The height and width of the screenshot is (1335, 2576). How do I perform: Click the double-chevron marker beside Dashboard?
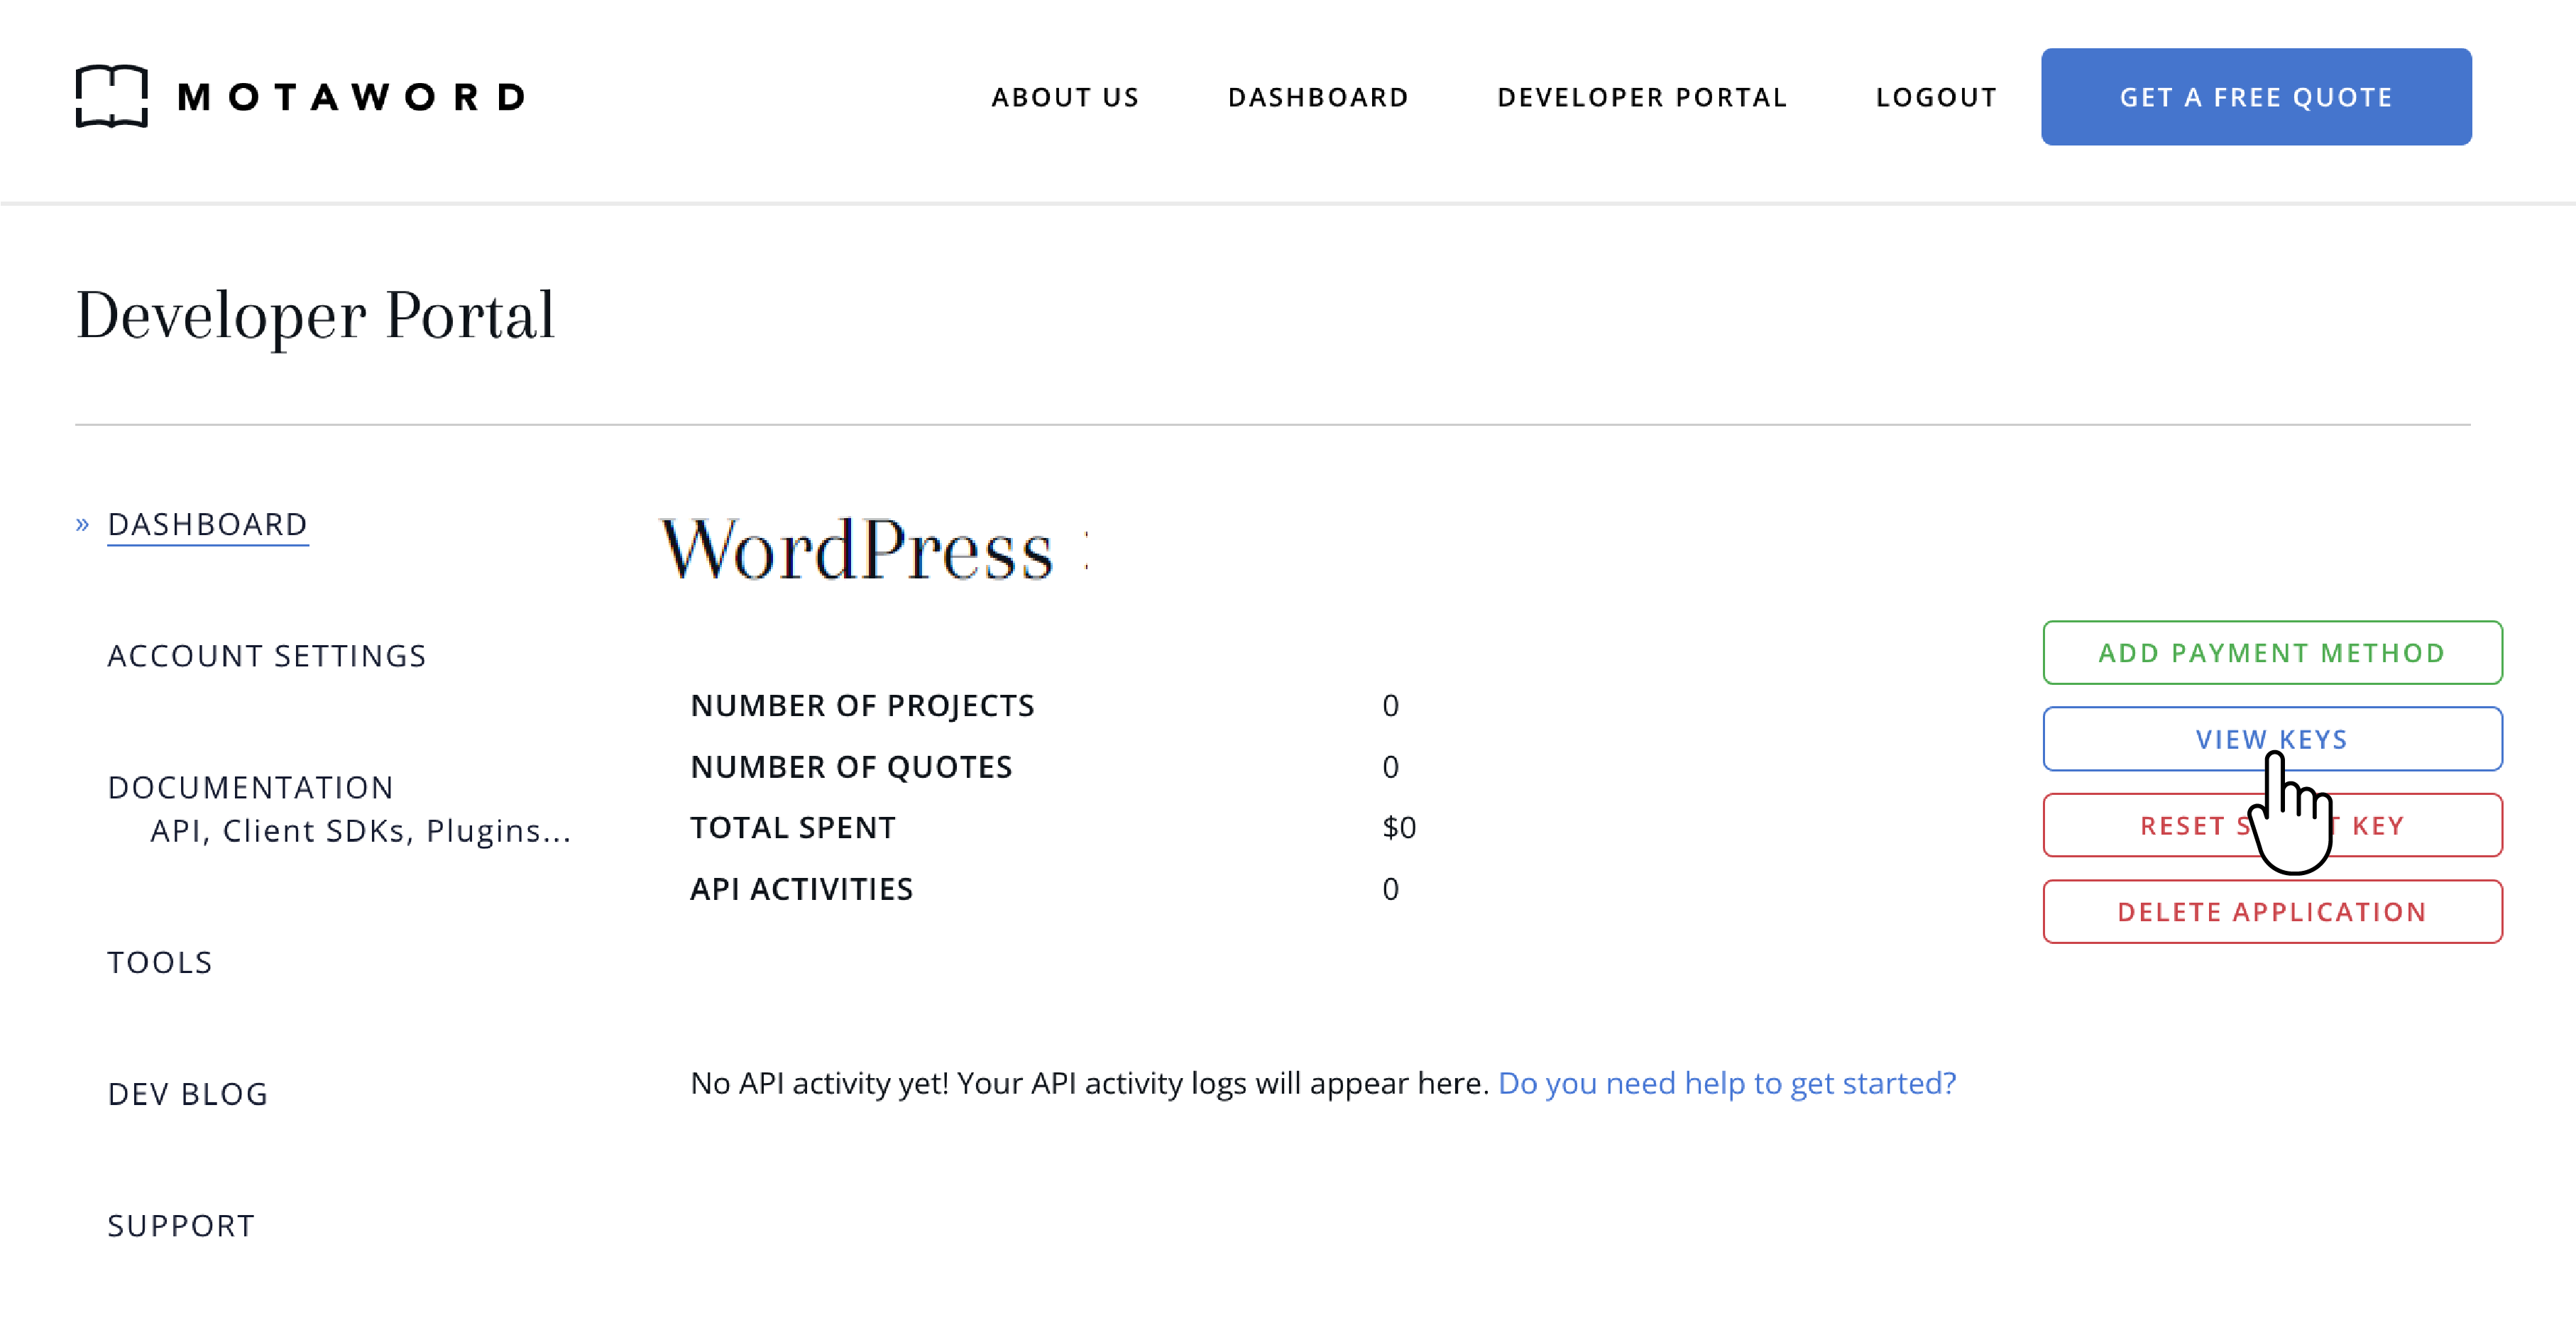point(83,524)
